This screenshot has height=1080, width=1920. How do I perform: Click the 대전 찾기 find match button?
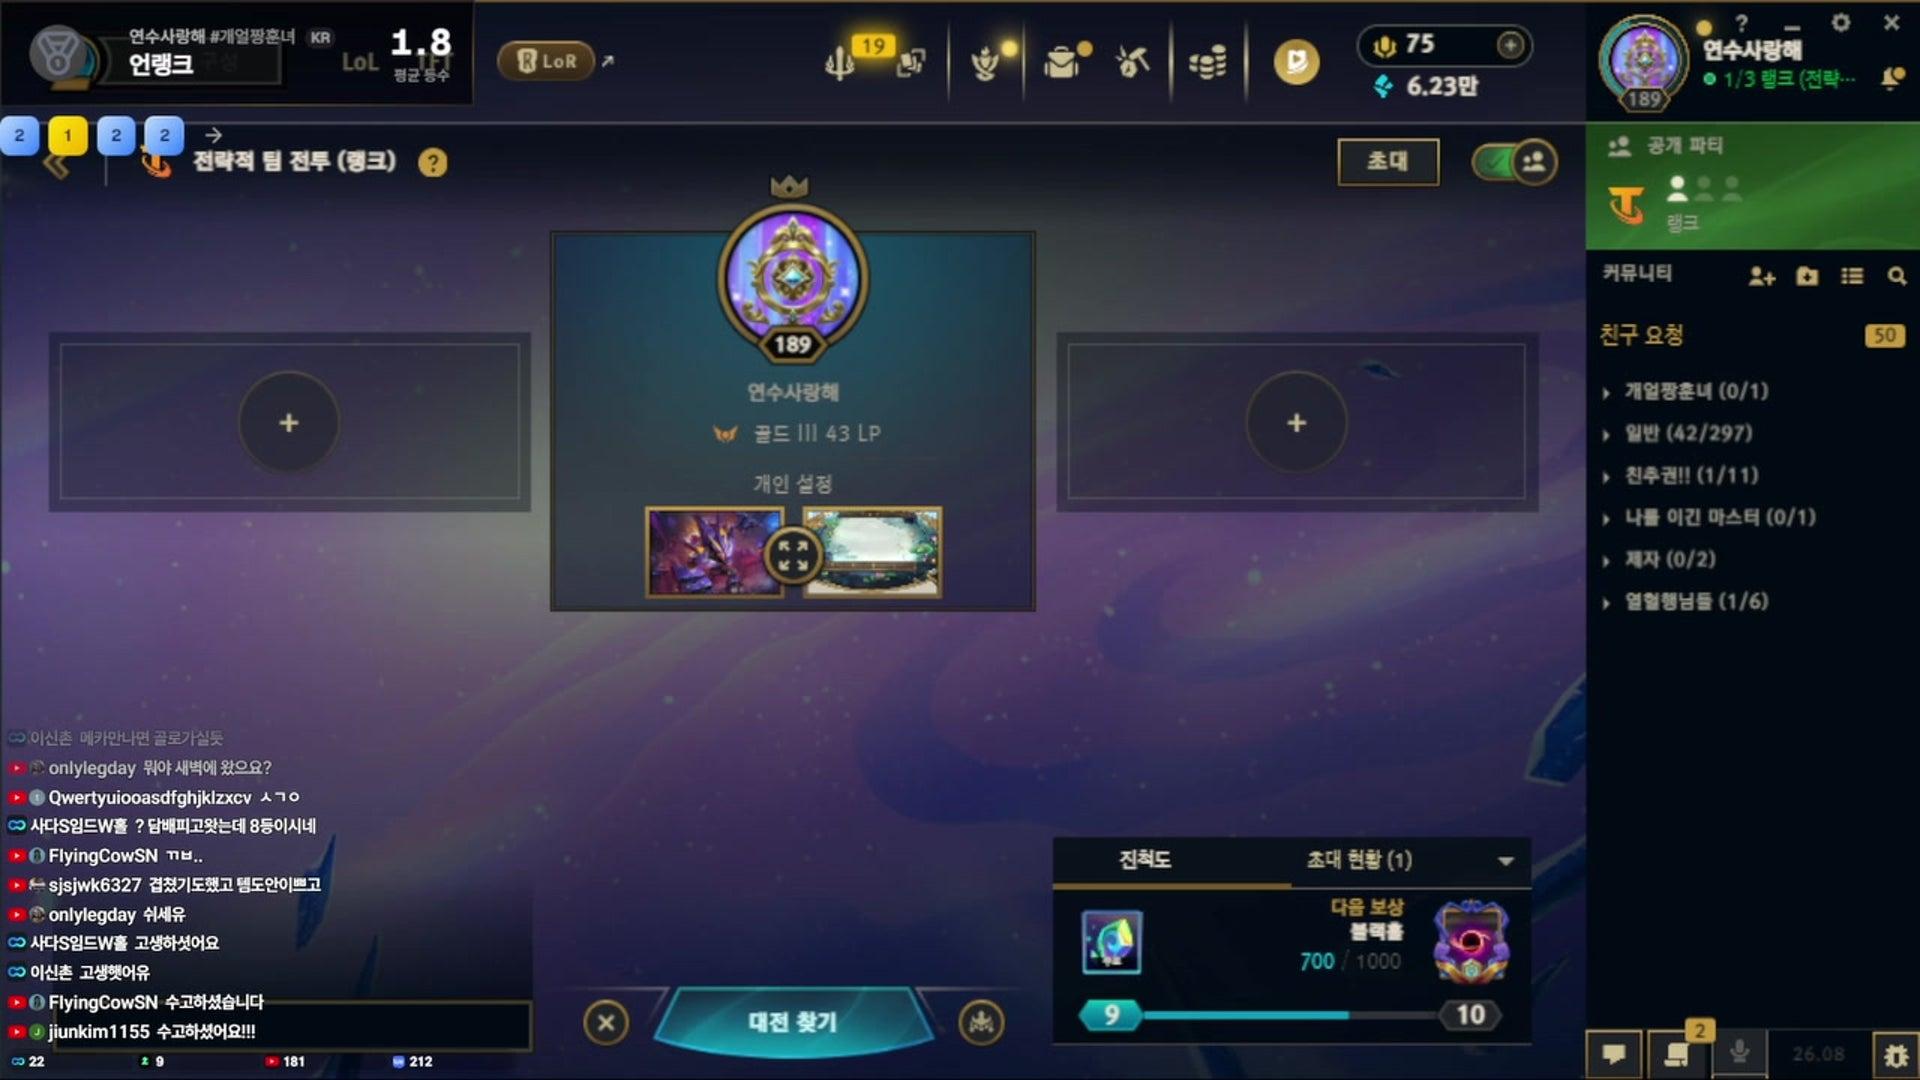pyautogui.click(x=793, y=1022)
